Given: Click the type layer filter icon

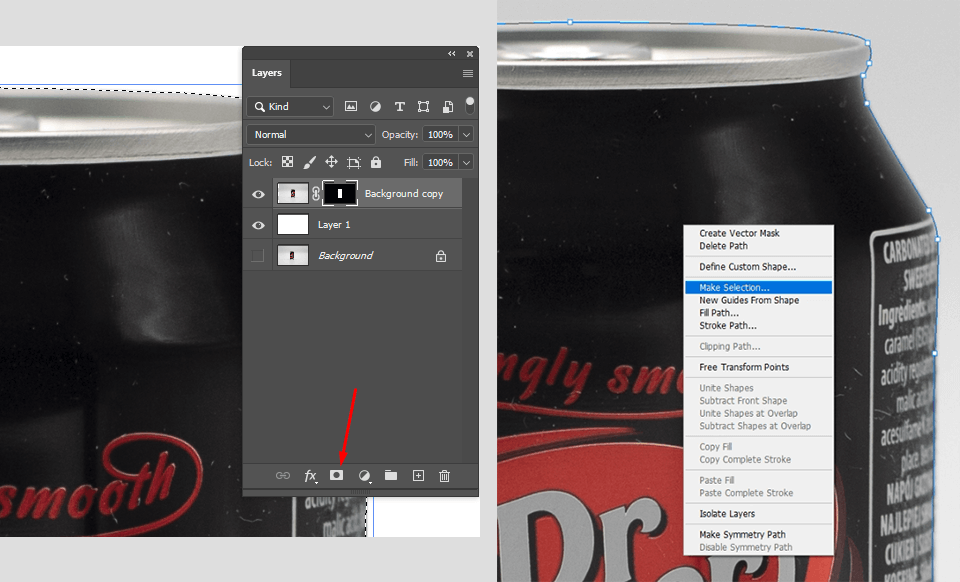Looking at the screenshot, I should click(400, 106).
